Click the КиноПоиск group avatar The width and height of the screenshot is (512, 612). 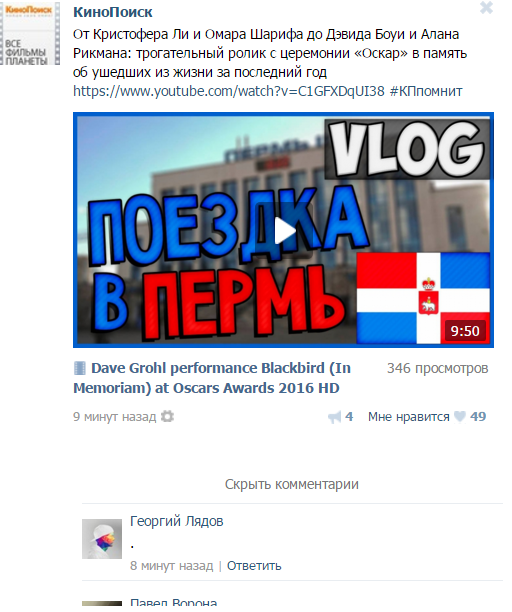click(30, 33)
